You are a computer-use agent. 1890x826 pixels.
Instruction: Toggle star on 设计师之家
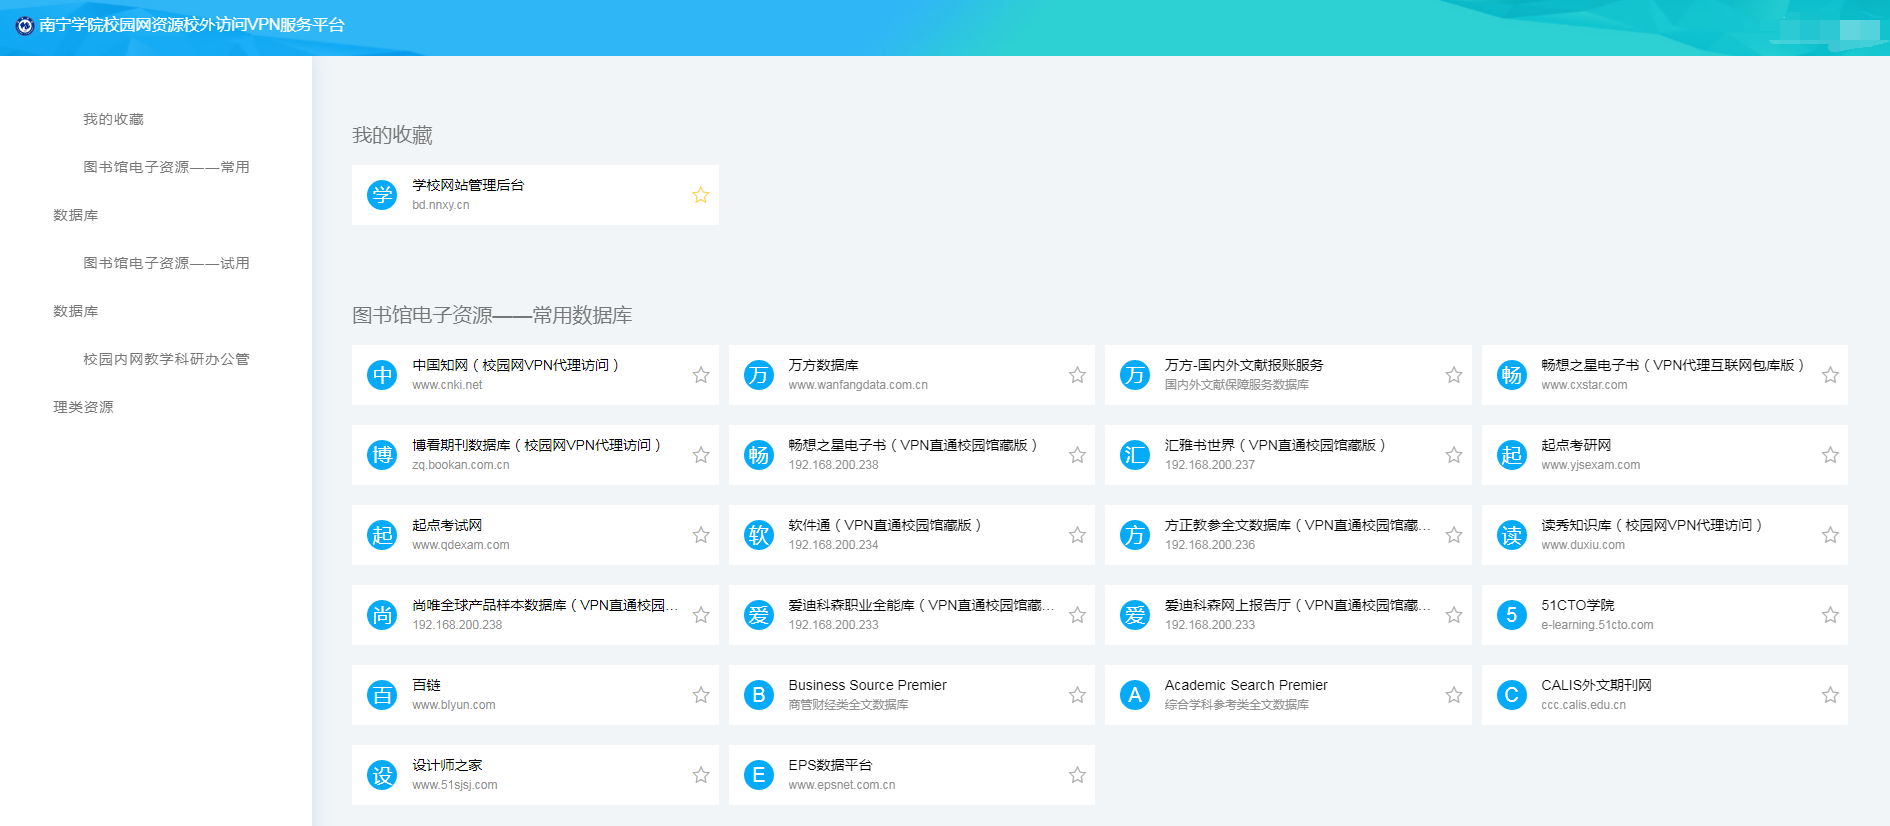(701, 775)
